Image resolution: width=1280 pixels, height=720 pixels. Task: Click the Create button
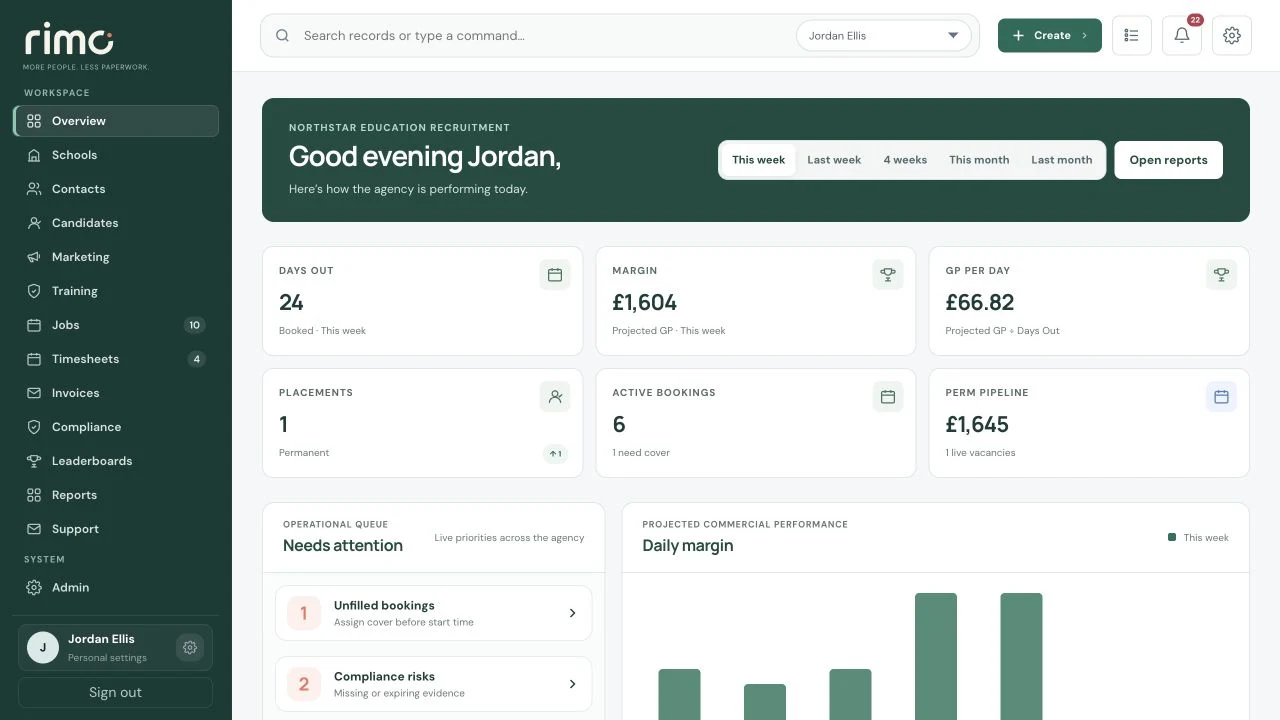(x=1050, y=35)
